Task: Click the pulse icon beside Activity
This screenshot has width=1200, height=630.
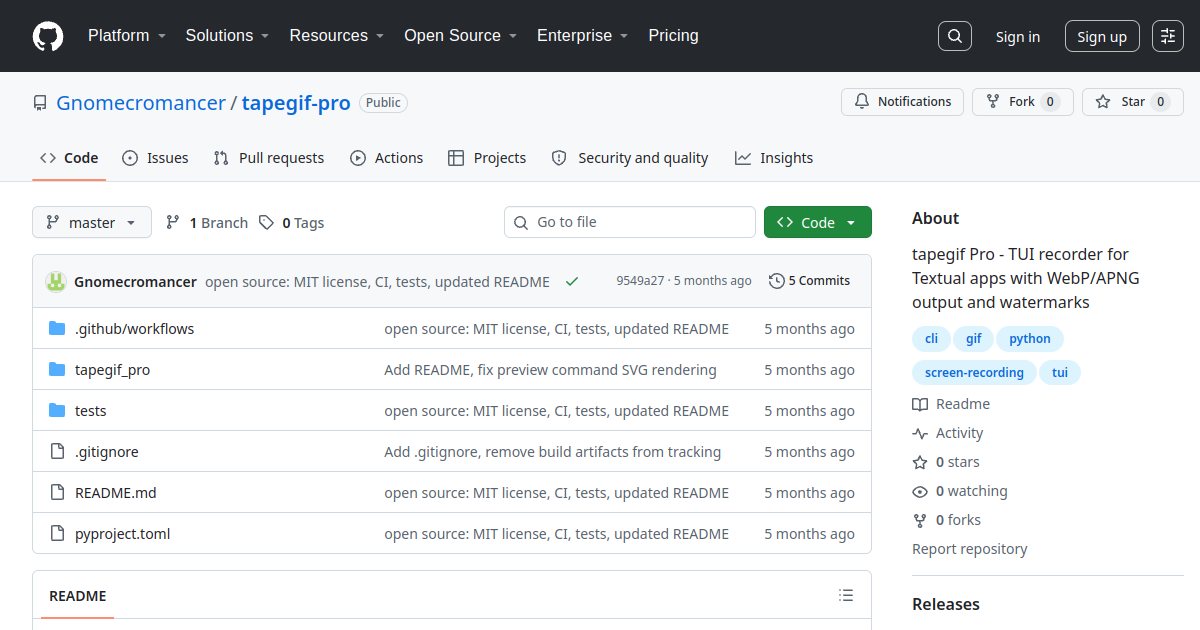Action: tap(920, 434)
